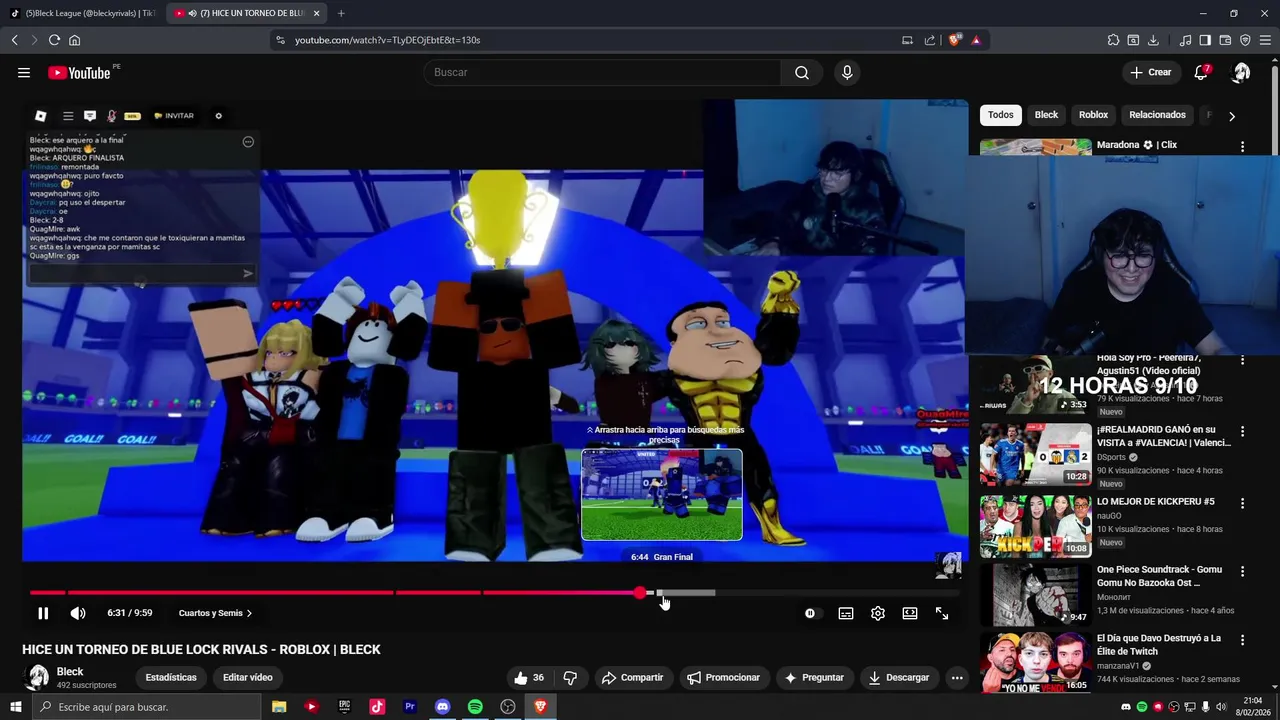Select the Bleck filter chip

coord(1046,115)
